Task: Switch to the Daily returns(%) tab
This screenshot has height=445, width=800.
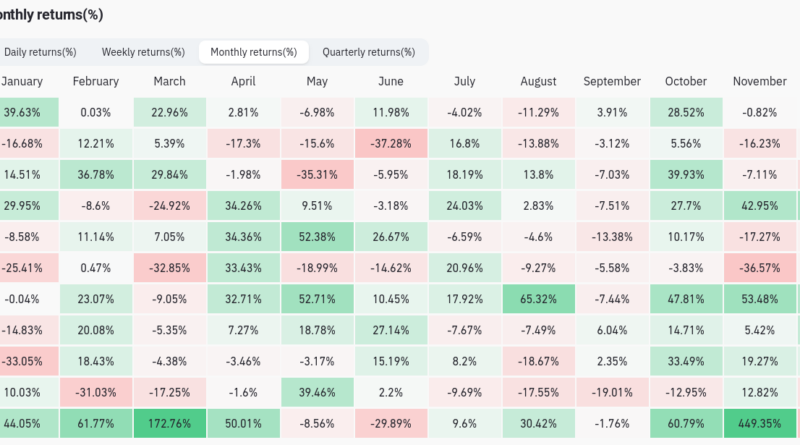Action: tap(40, 52)
